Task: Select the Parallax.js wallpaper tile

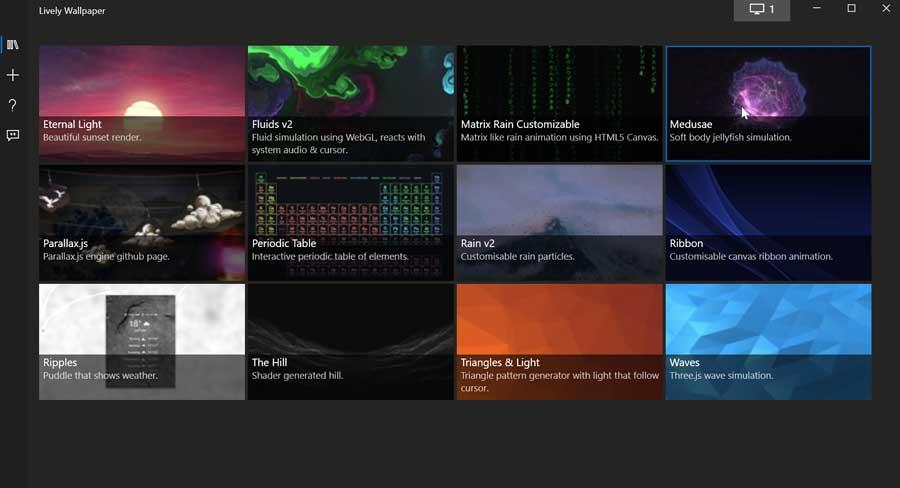Action: [x=142, y=223]
